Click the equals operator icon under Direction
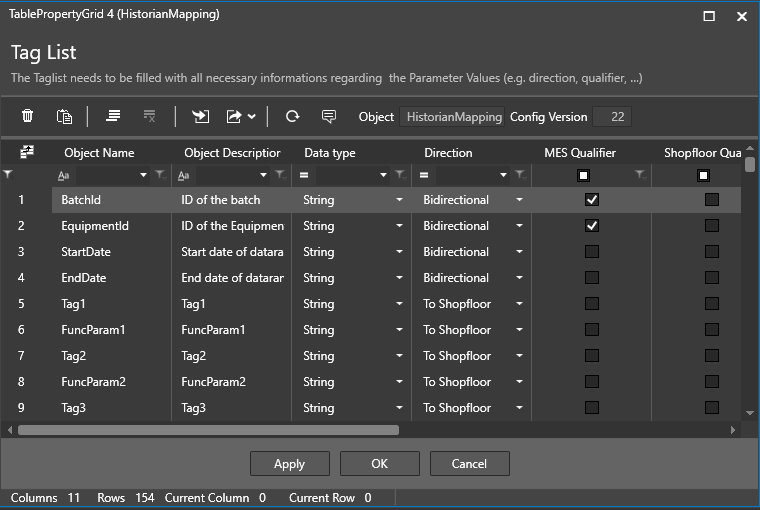The height and width of the screenshot is (510, 760). tap(424, 175)
